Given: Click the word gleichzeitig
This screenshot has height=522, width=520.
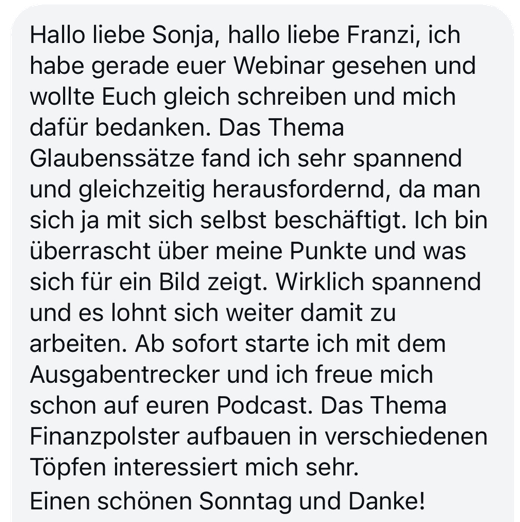Looking at the screenshot, I should (x=142, y=190).
